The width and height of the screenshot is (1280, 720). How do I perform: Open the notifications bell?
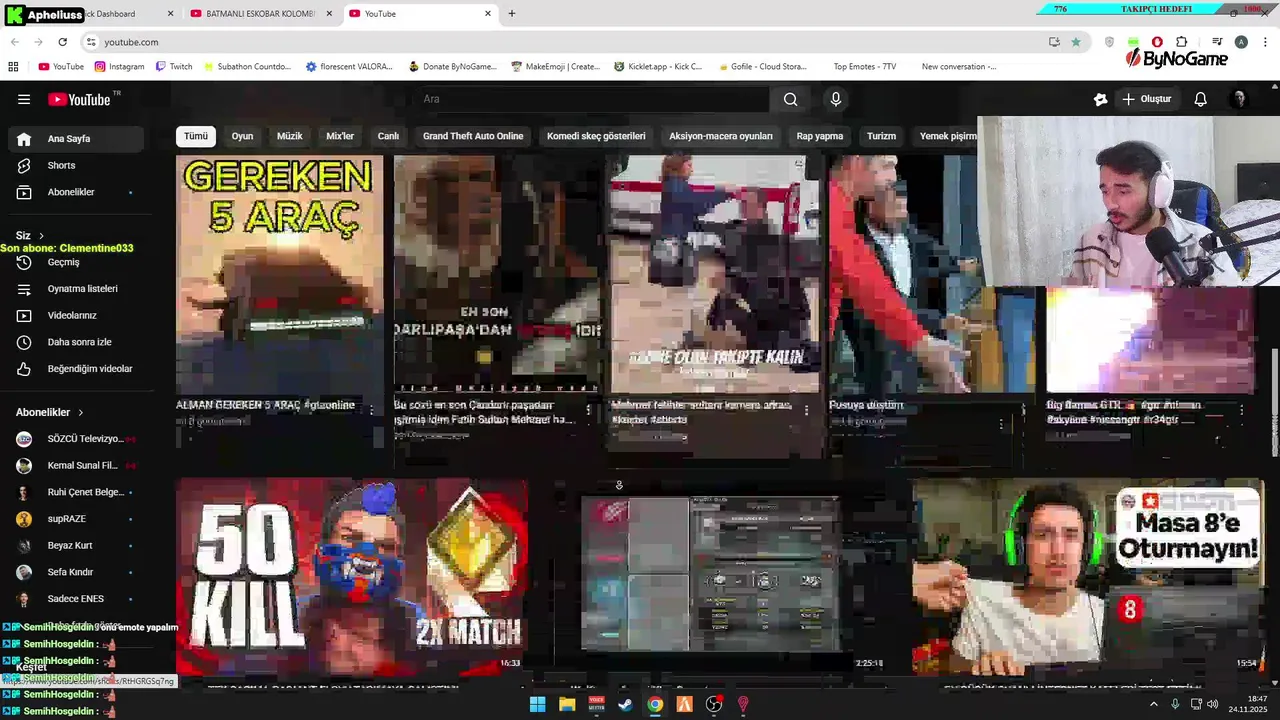pos(1201,99)
